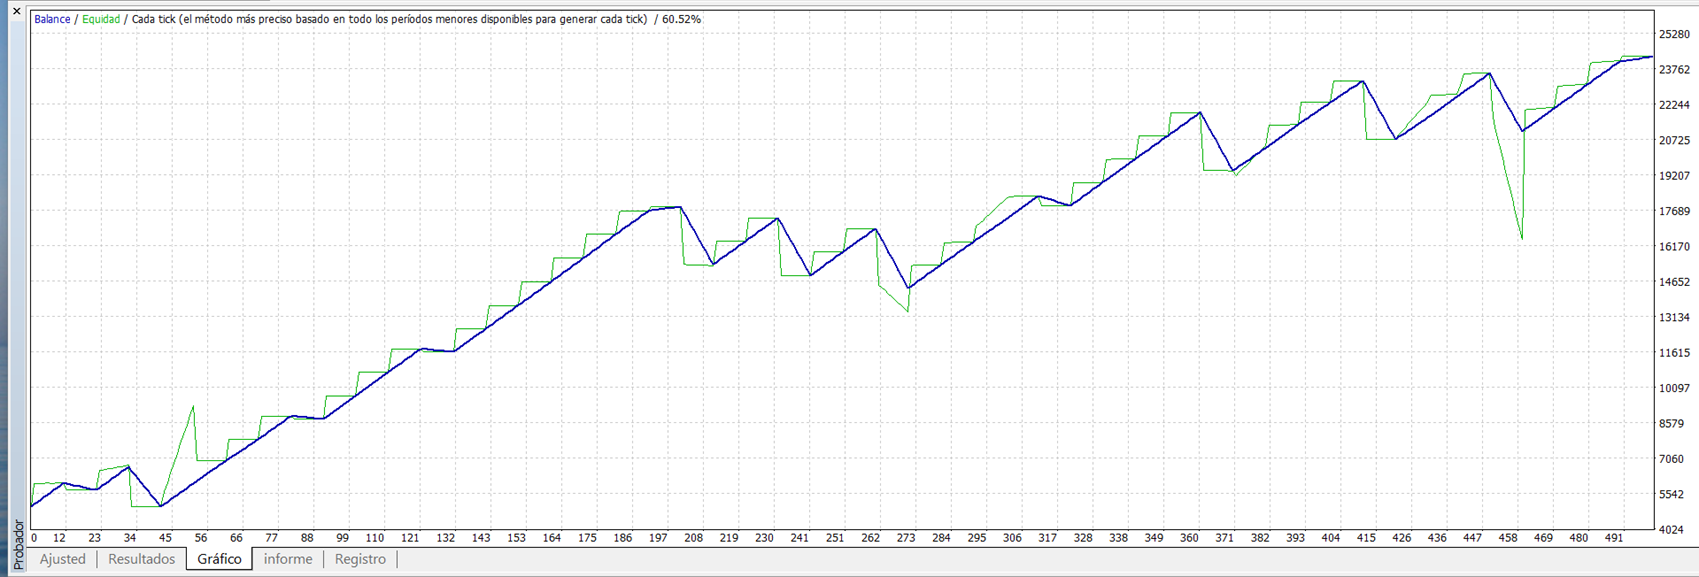Click the 60.52% modeling quality value
This screenshot has height=577, width=1699.
click(x=681, y=19)
